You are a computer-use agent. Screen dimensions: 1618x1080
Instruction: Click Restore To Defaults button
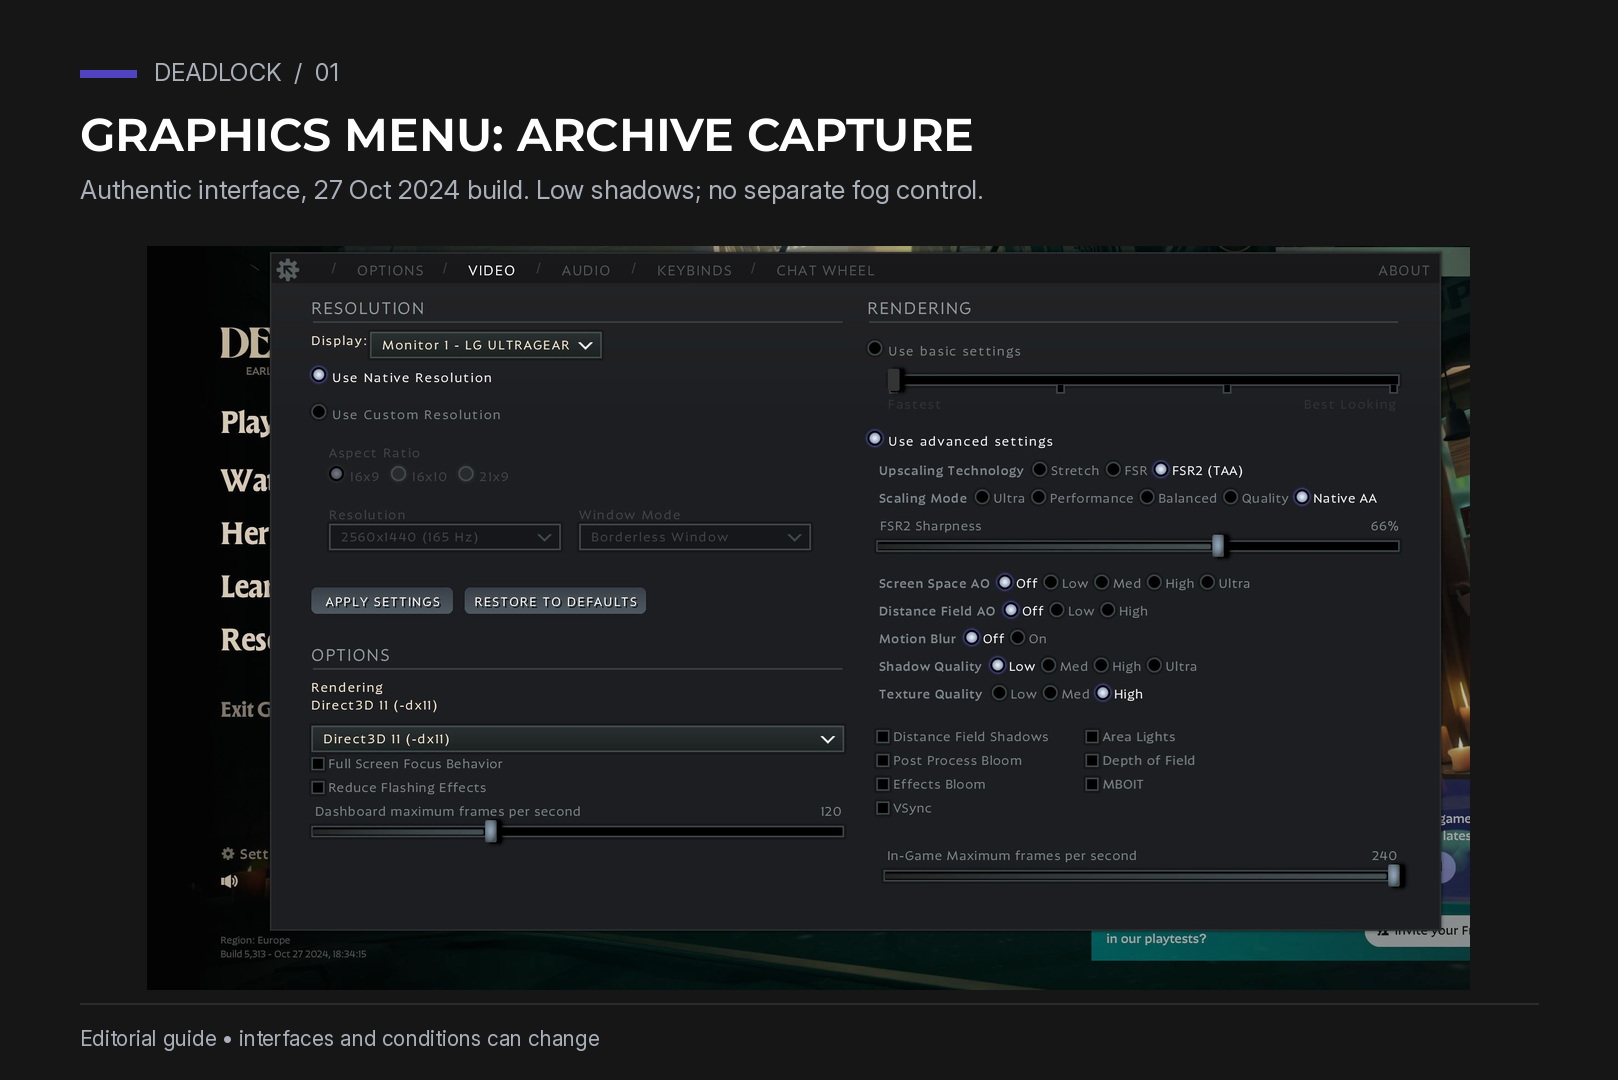(x=555, y=601)
